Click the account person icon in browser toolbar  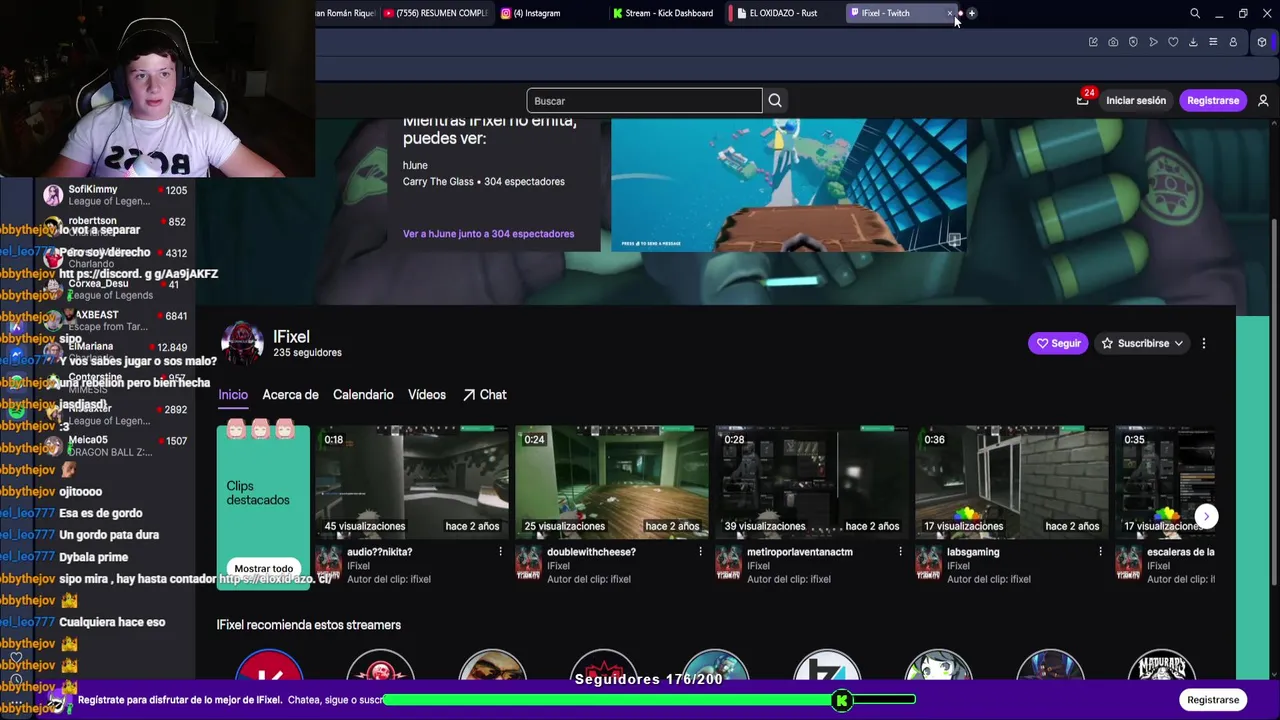pyautogui.click(x=1233, y=42)
